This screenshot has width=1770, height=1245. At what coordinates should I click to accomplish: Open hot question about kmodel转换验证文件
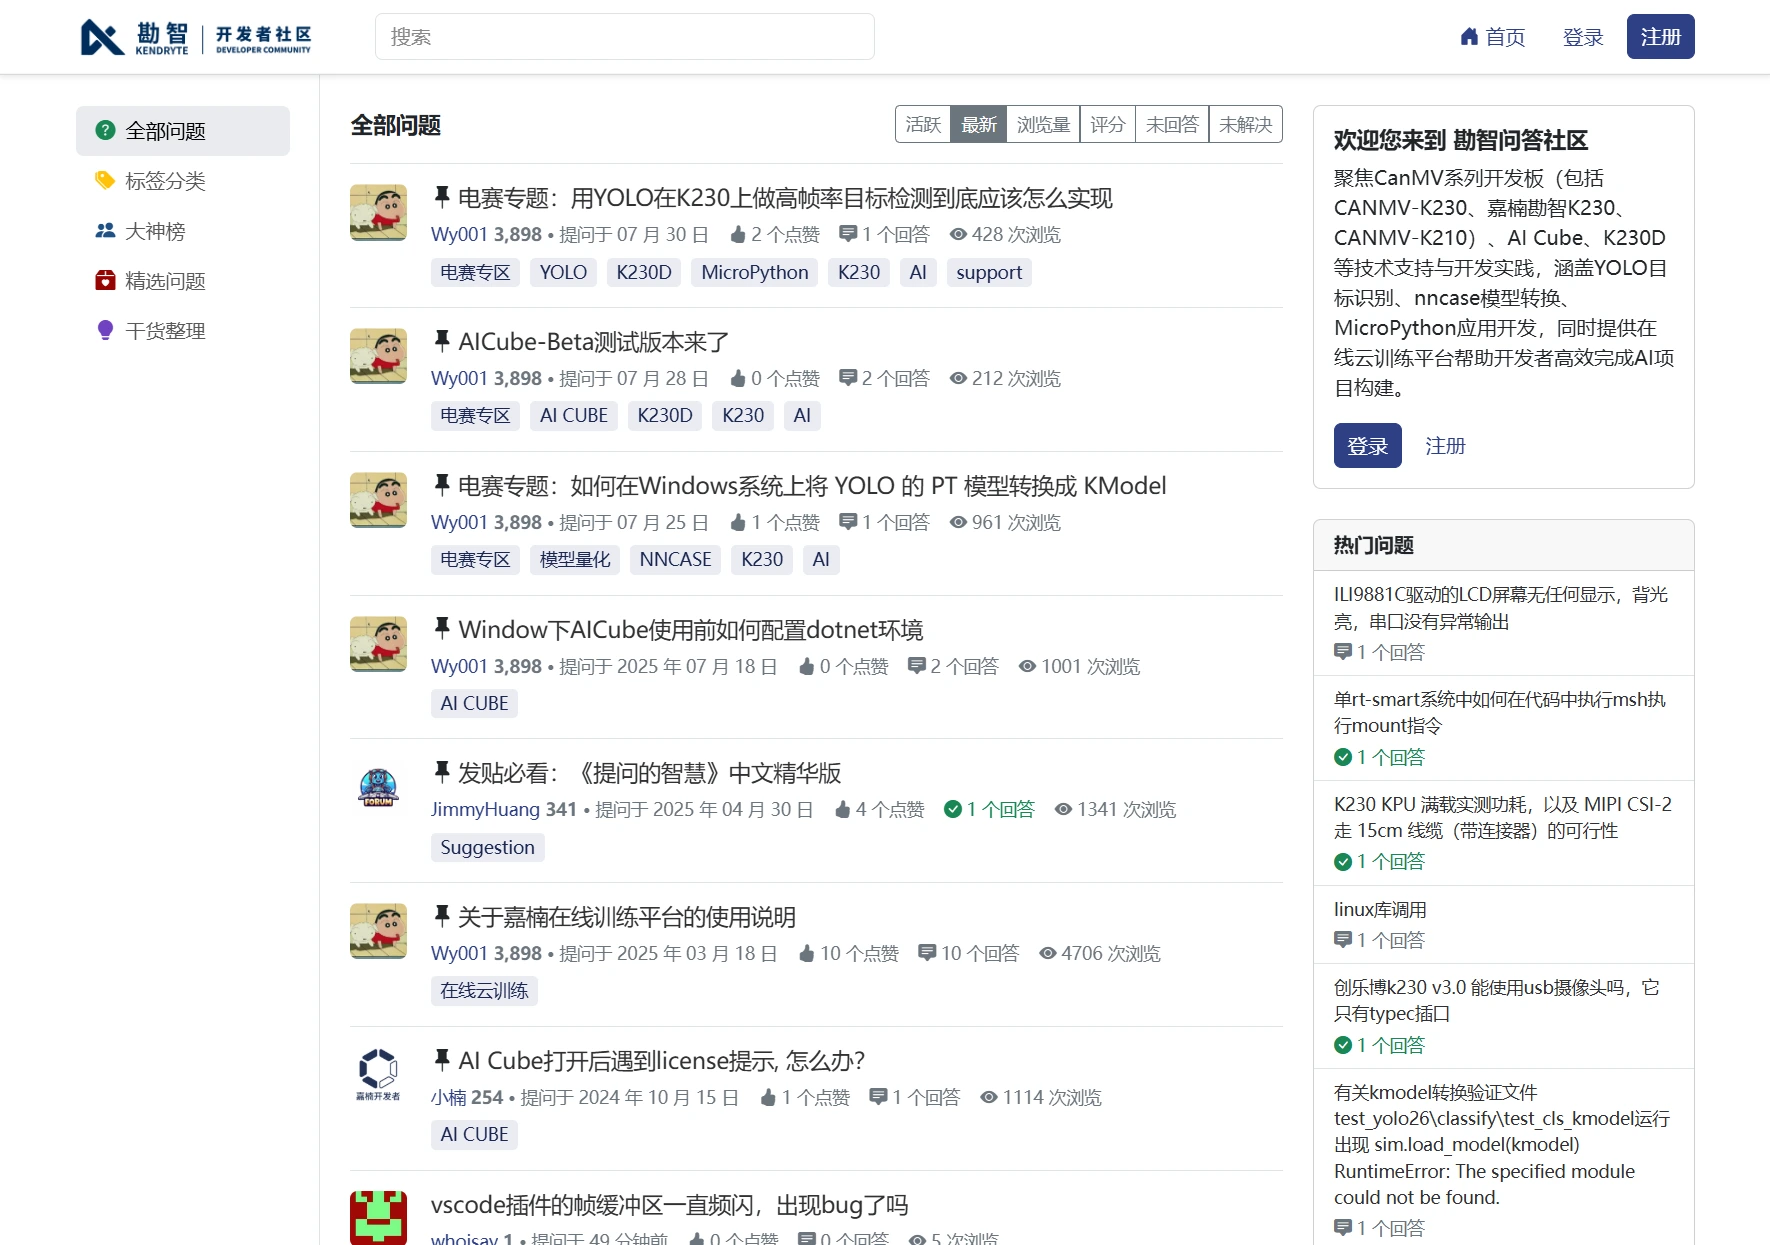coord(1502,1144)
